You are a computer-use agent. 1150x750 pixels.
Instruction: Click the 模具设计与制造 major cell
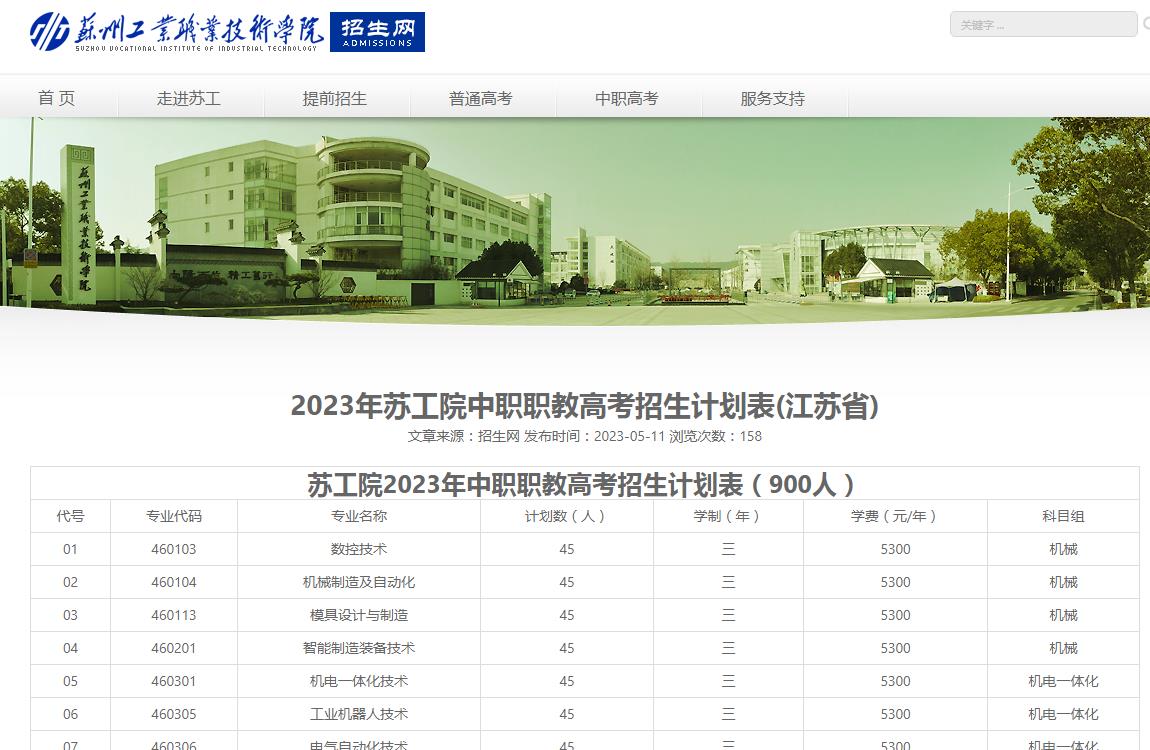coord(359,615)
